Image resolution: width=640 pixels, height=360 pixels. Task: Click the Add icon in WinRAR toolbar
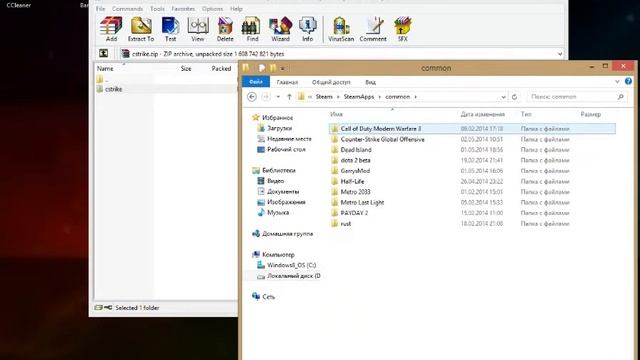click(111, 29)
